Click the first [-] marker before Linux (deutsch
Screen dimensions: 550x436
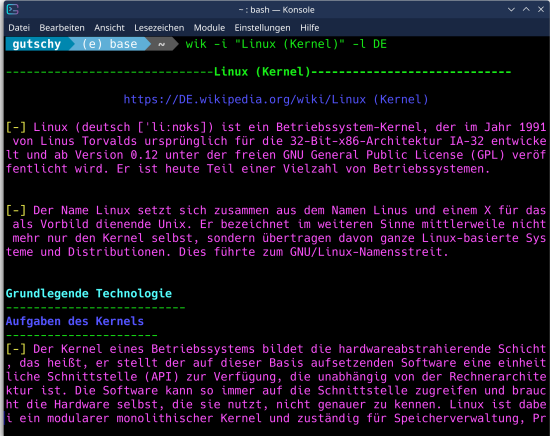click(x=16, y=127)
